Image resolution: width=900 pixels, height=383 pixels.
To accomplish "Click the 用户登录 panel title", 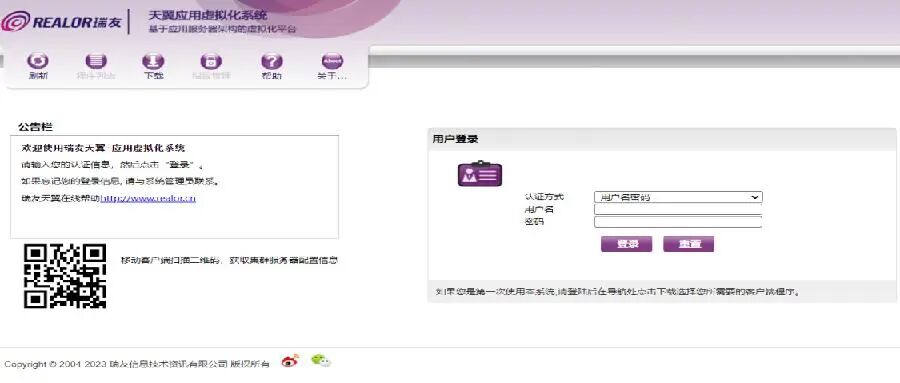I will tap(455, 139).
